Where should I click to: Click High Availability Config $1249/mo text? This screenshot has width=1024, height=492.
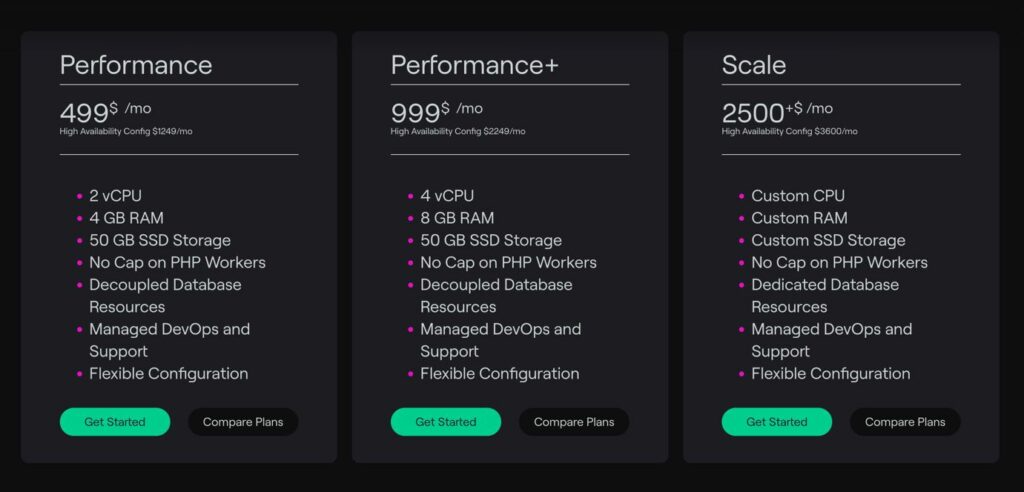coord(126,131)
